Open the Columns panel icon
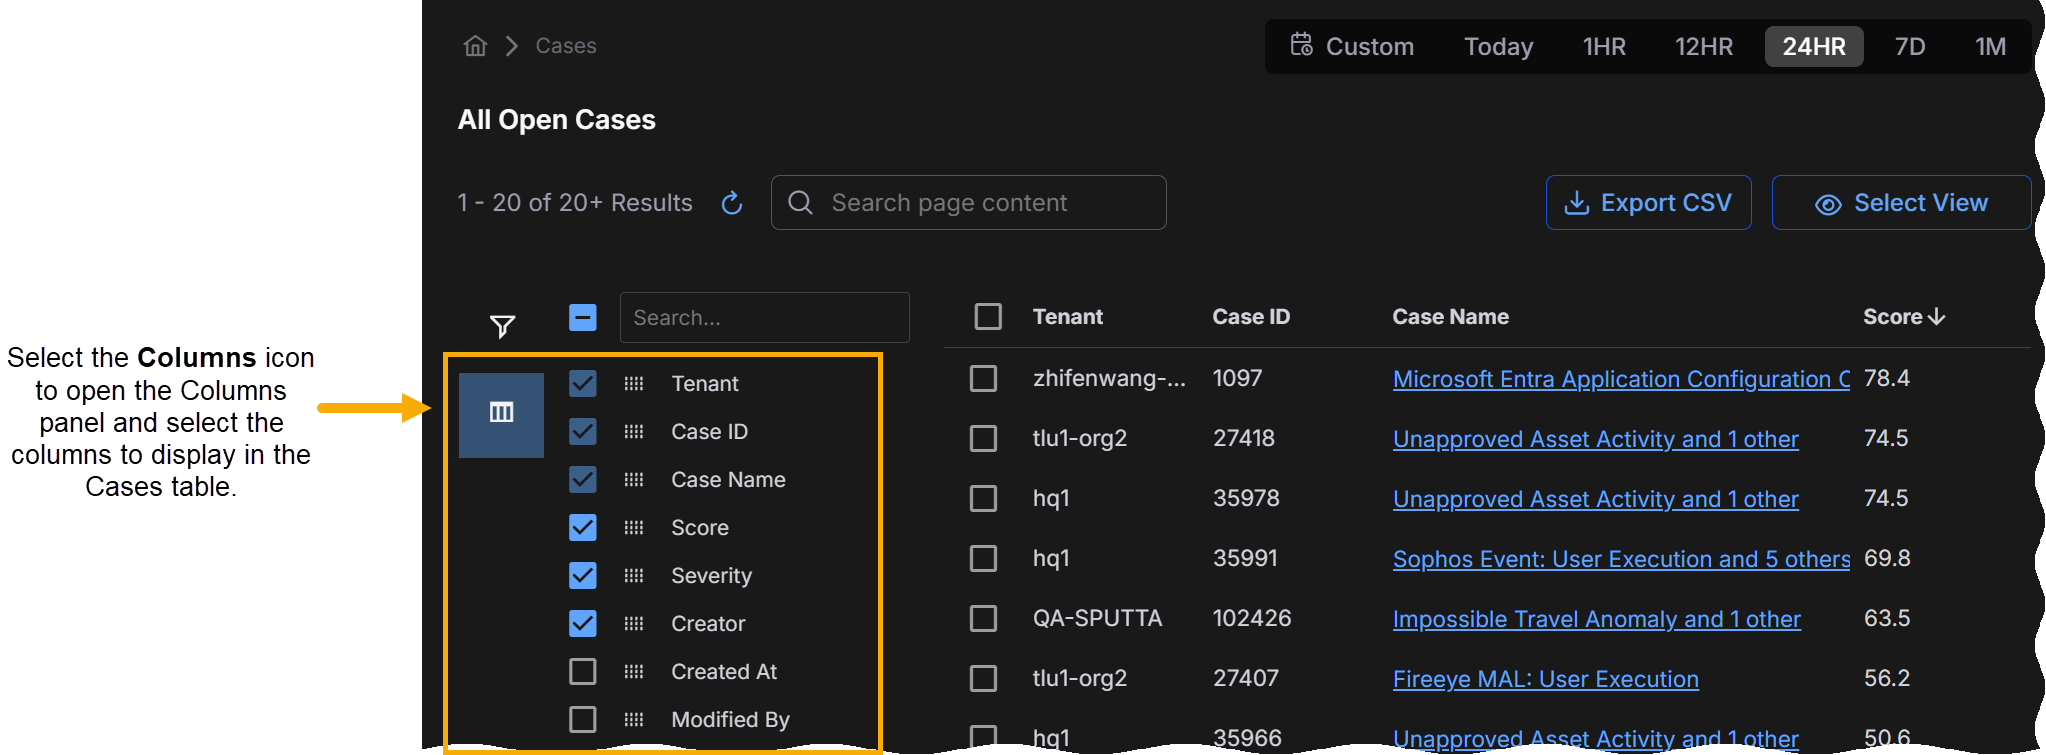Image resolution: width=2046 pixels, height=755 pixels. [501, 413]
